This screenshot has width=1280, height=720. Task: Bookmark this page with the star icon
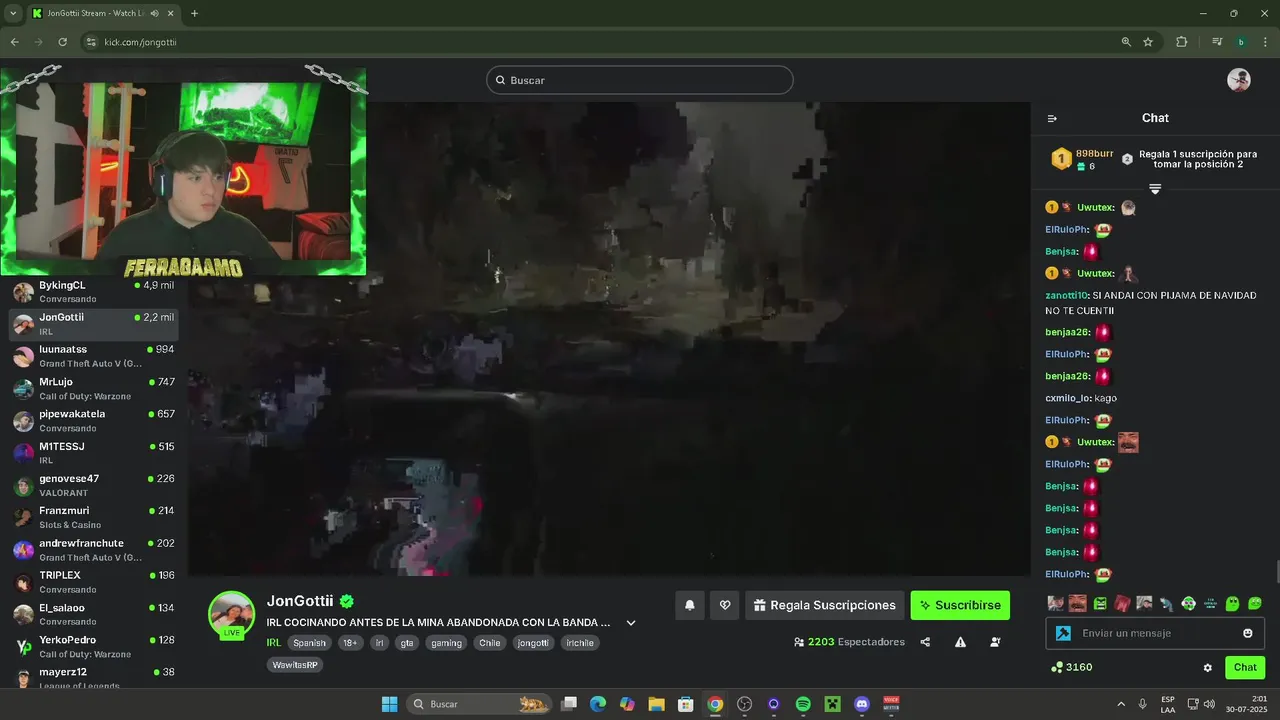pos(1148,42)
